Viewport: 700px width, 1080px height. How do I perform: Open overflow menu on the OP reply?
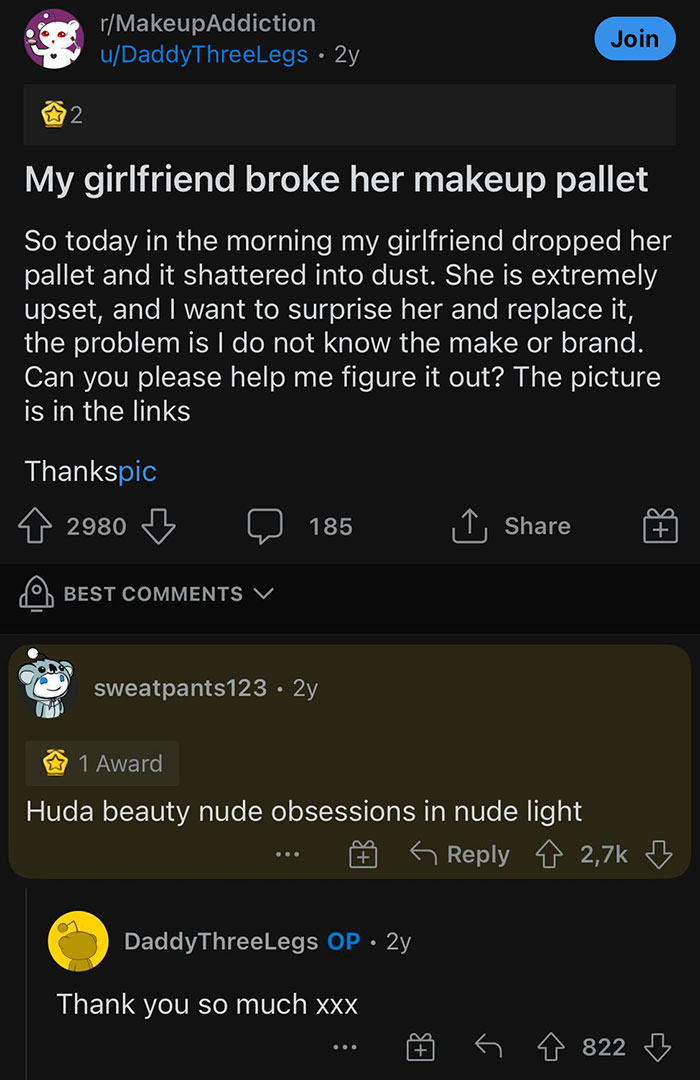pyautogui.click(x=344, y=1047)
